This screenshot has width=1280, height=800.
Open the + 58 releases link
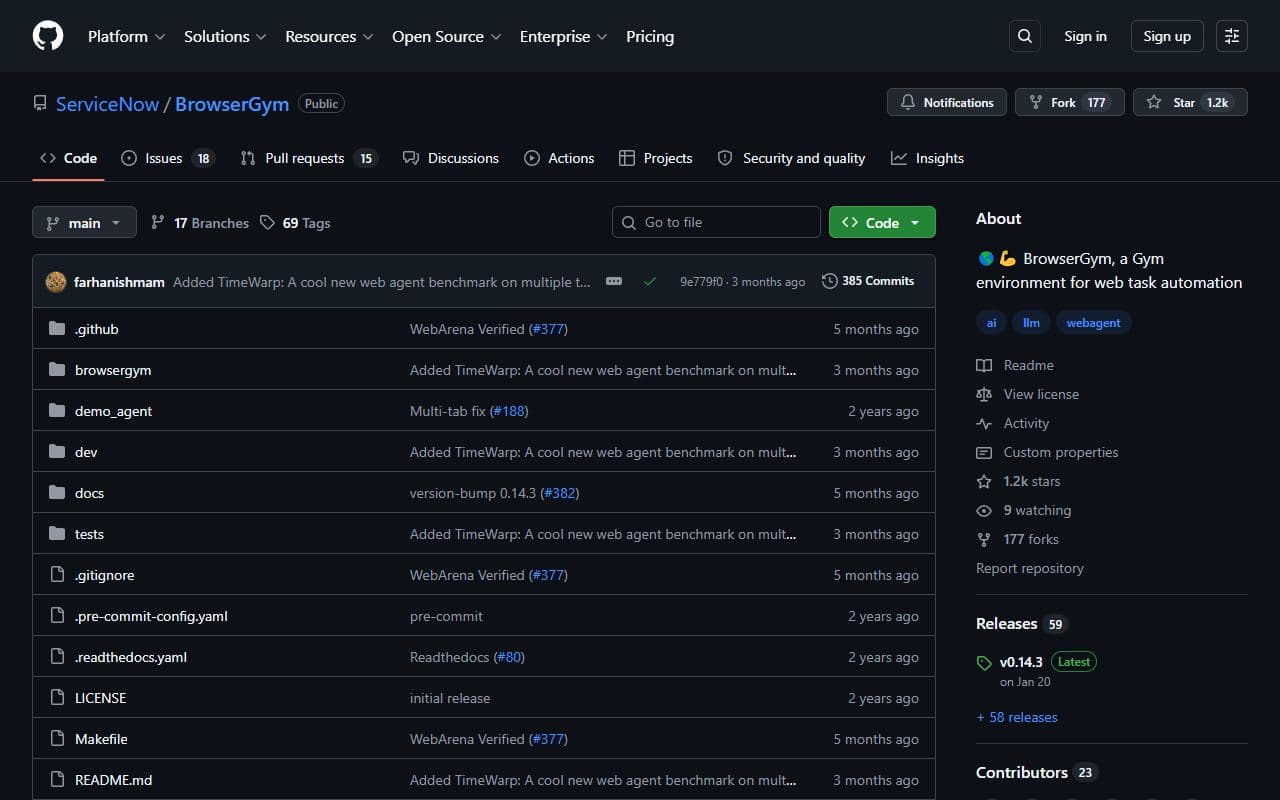click(1017, 717)
